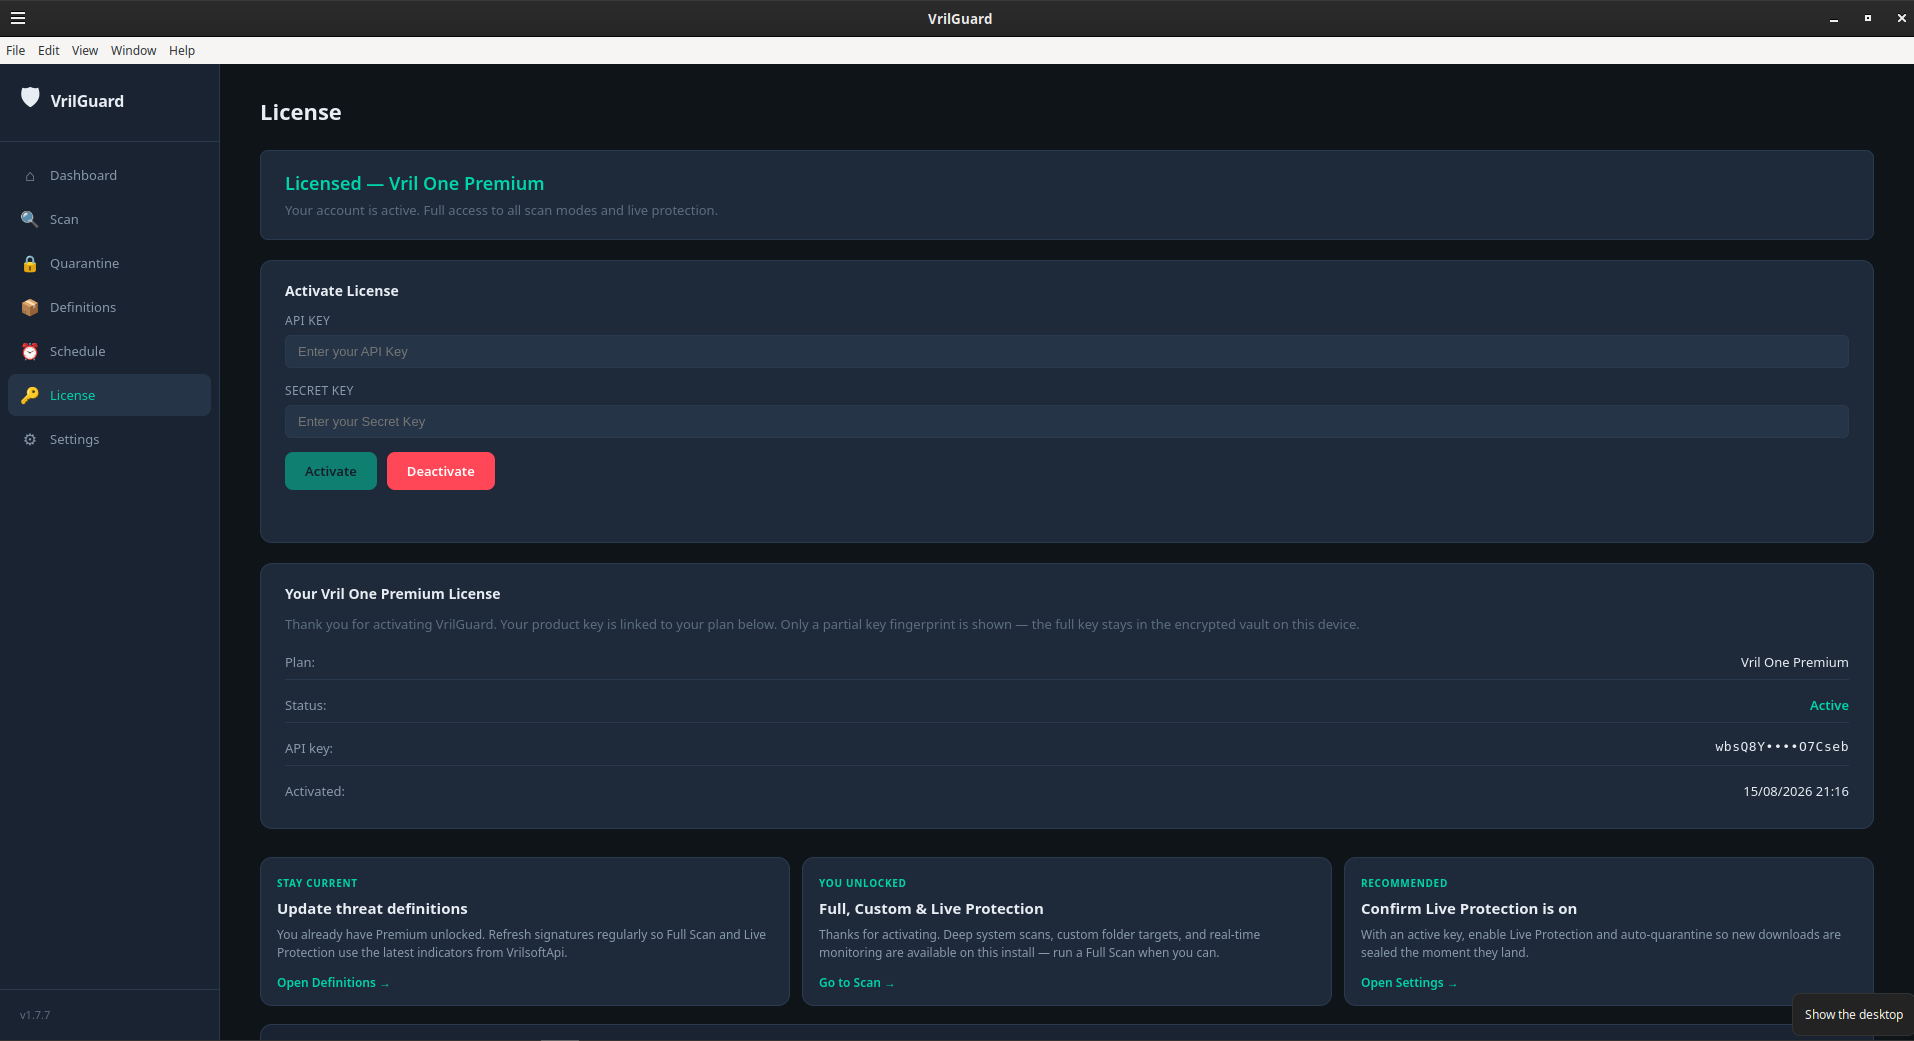The width and height of the screenshot is (1914, 1041).
Task: Open the Scan page label in the sidebar
Action: coord(64,220)
